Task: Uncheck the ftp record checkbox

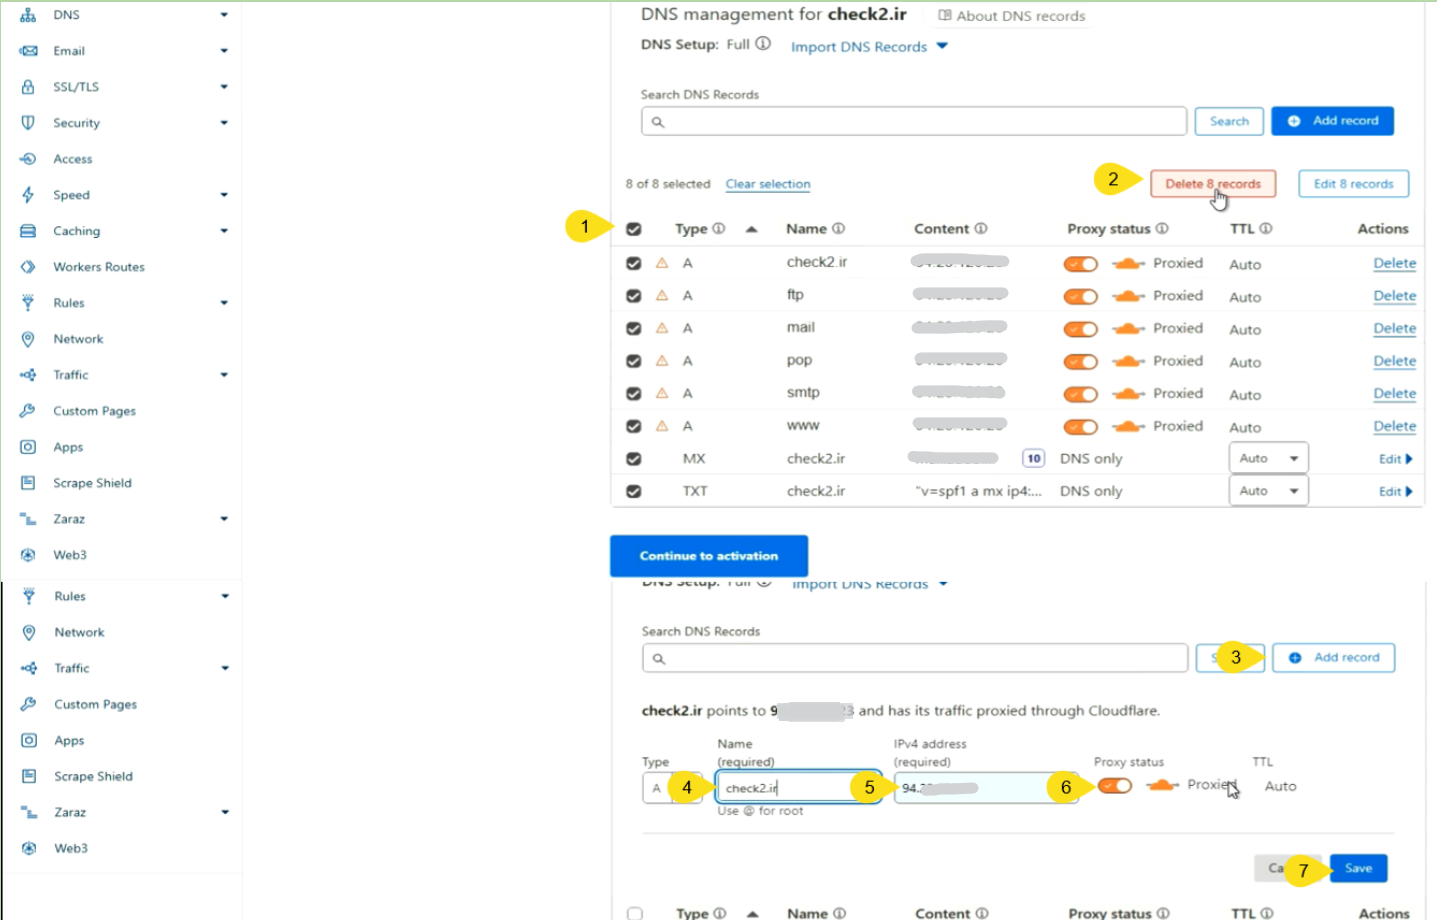Action: [x=634, y=296]
